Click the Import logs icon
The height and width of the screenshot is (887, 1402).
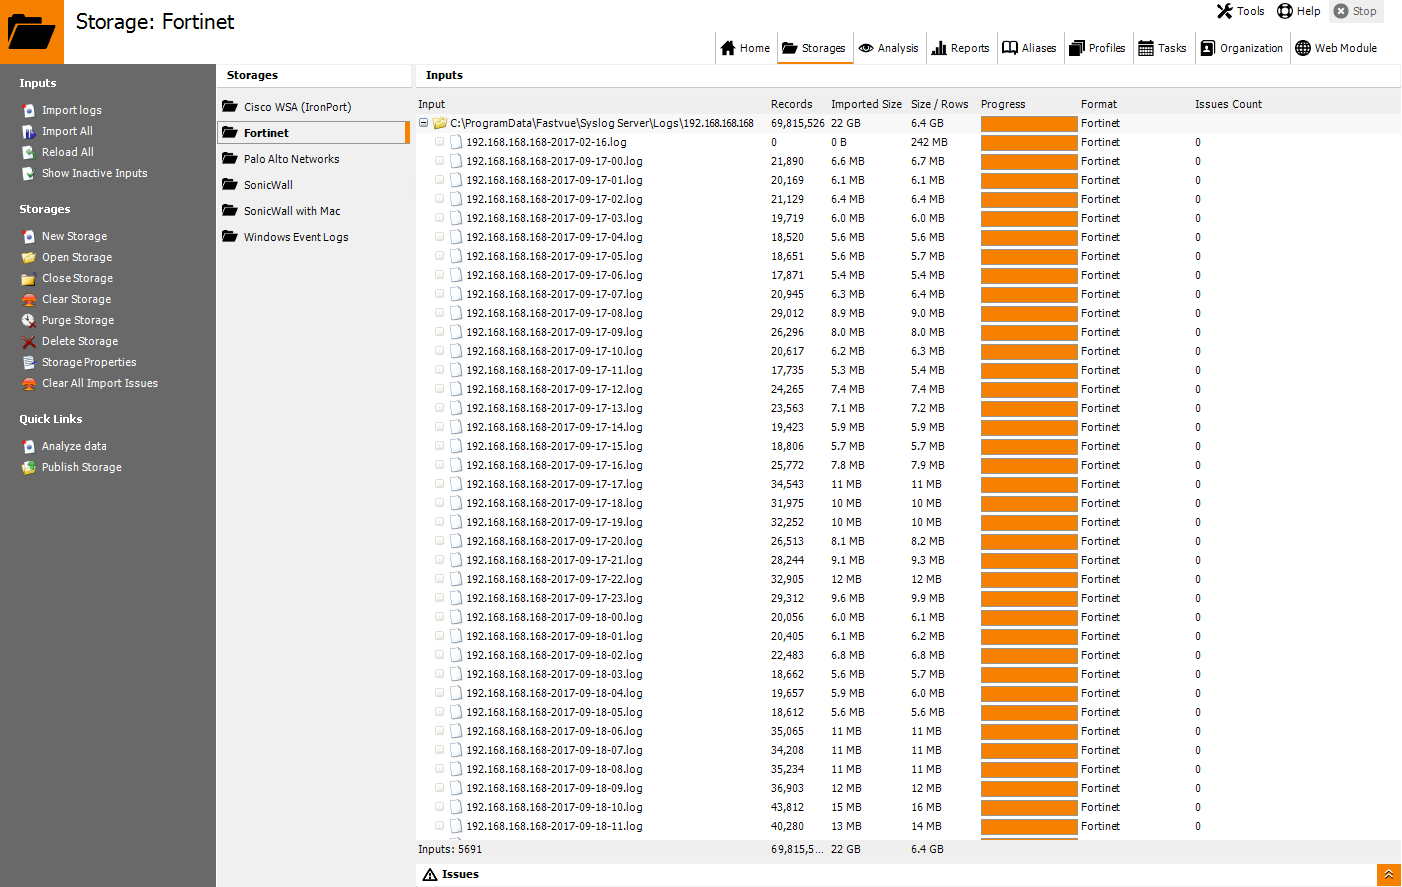click(x=29, y=110)
